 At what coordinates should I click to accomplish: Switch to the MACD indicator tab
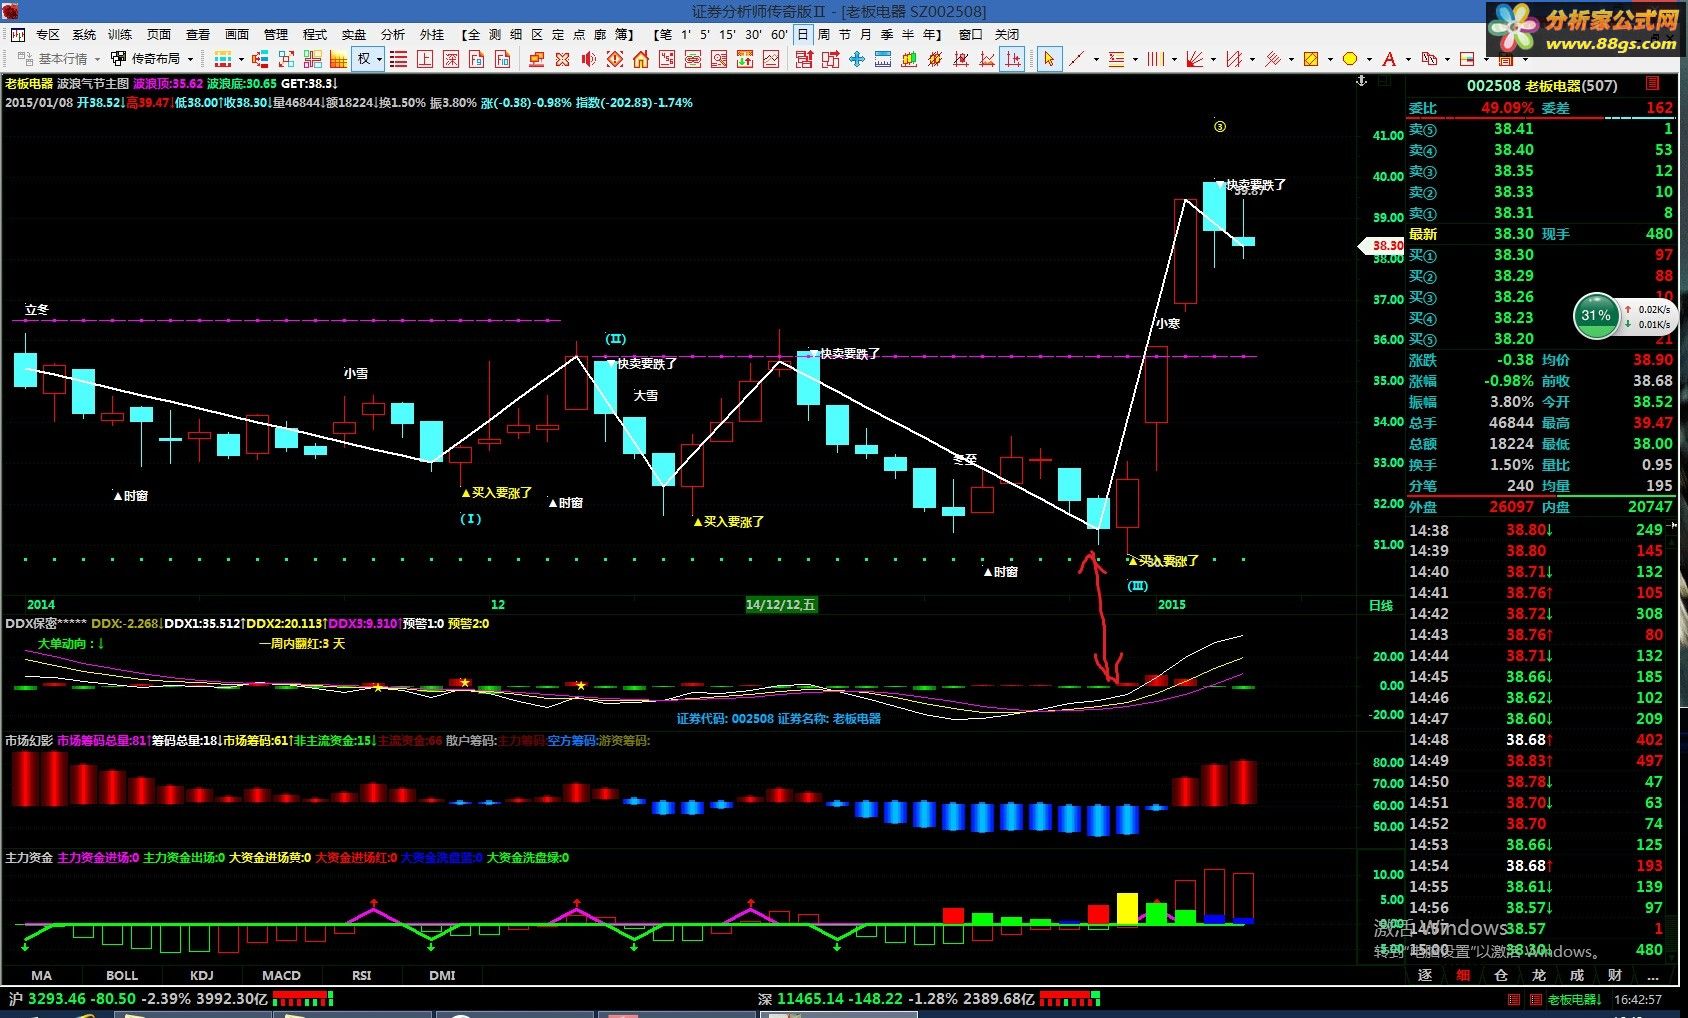[281, 975]
